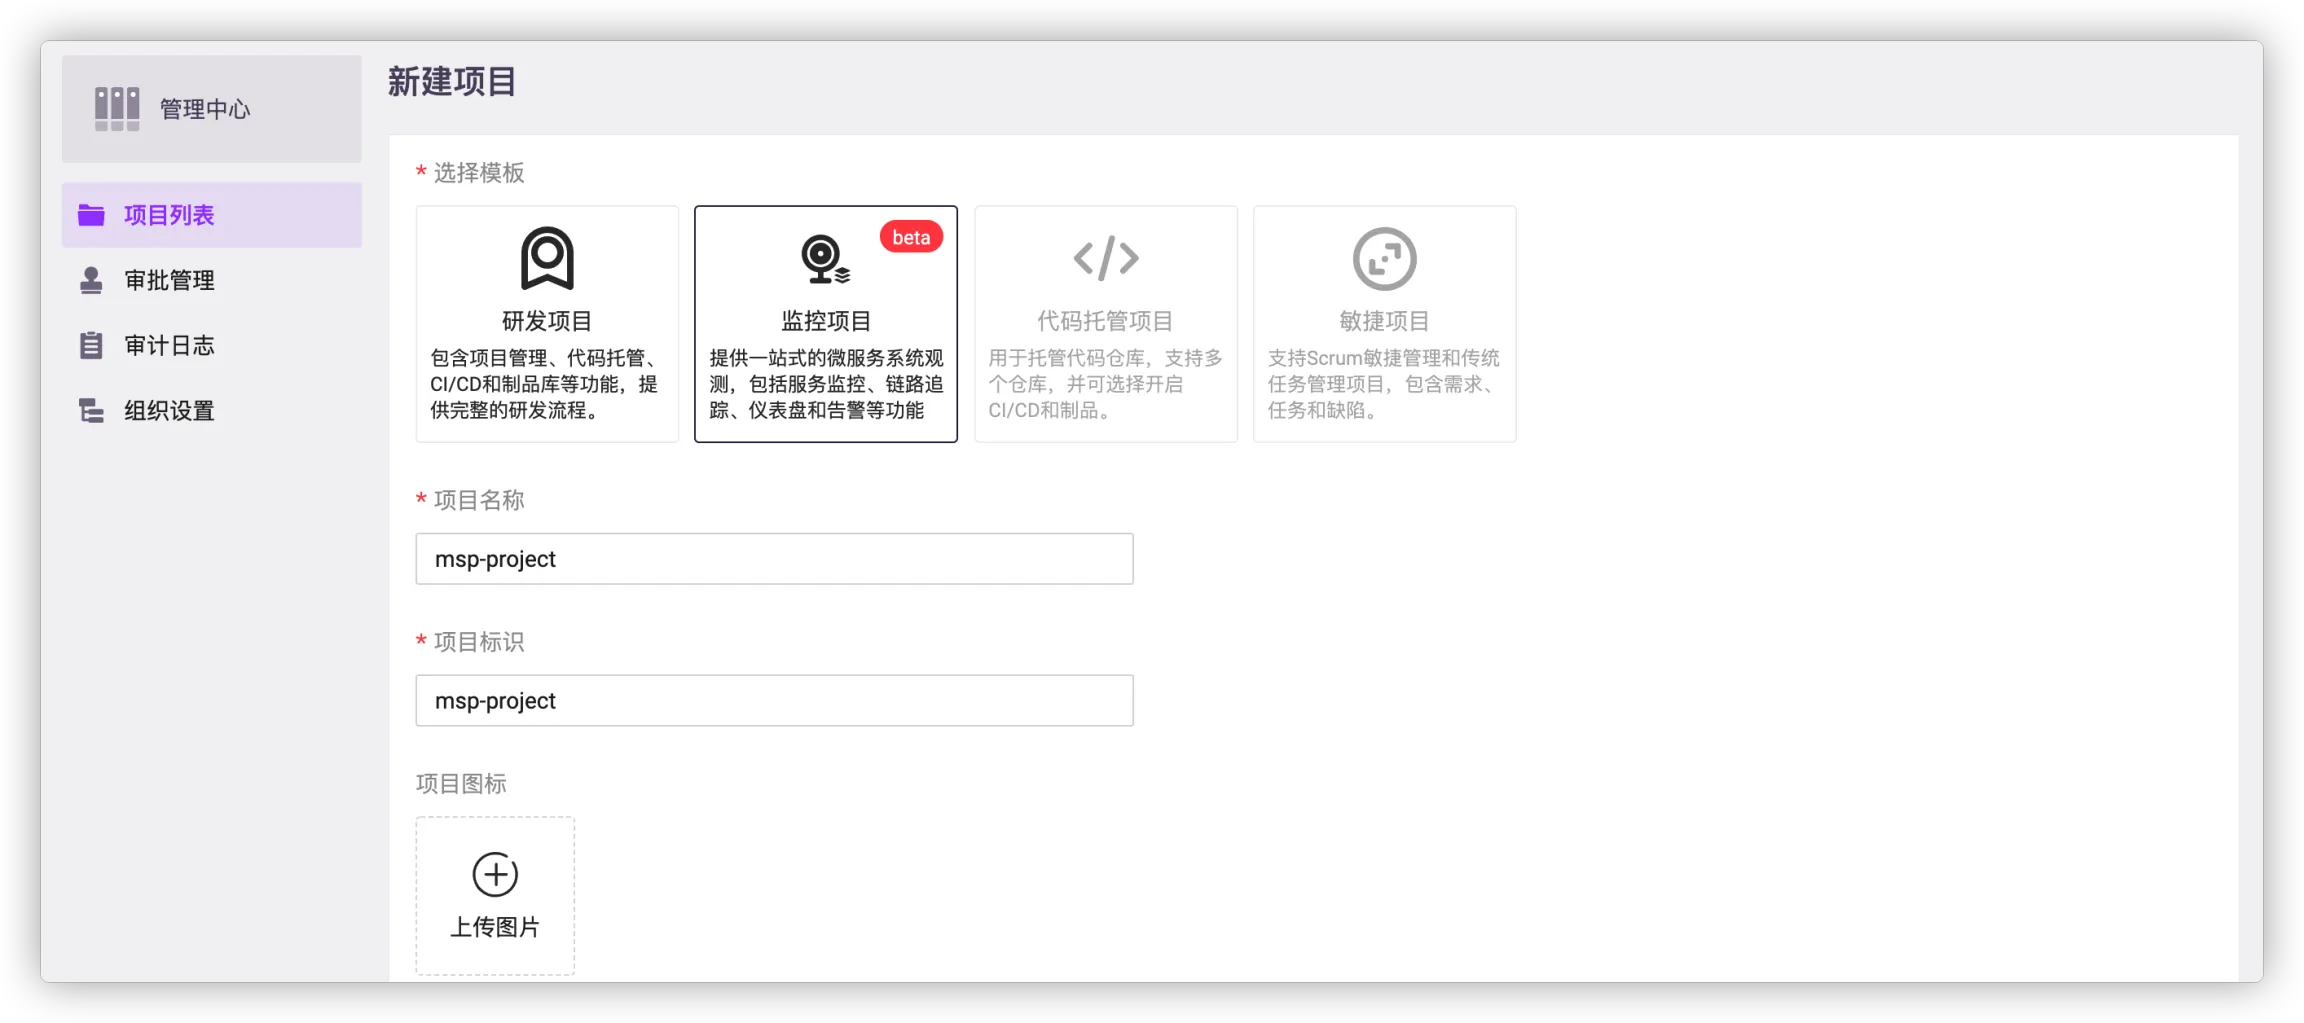Pick the 敏捷项目 template description
2304x1023 pixels.
point(1384,384)
